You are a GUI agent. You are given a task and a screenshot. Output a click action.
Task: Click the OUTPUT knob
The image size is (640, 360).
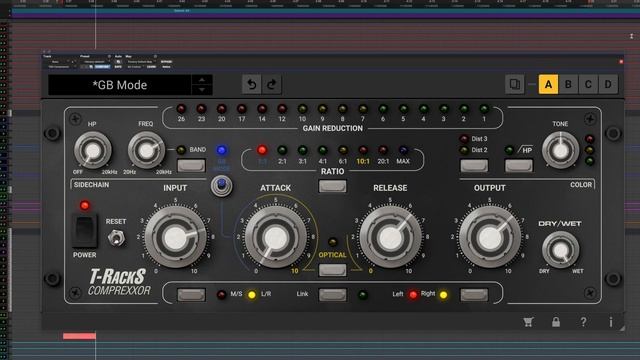coord(490,238)
